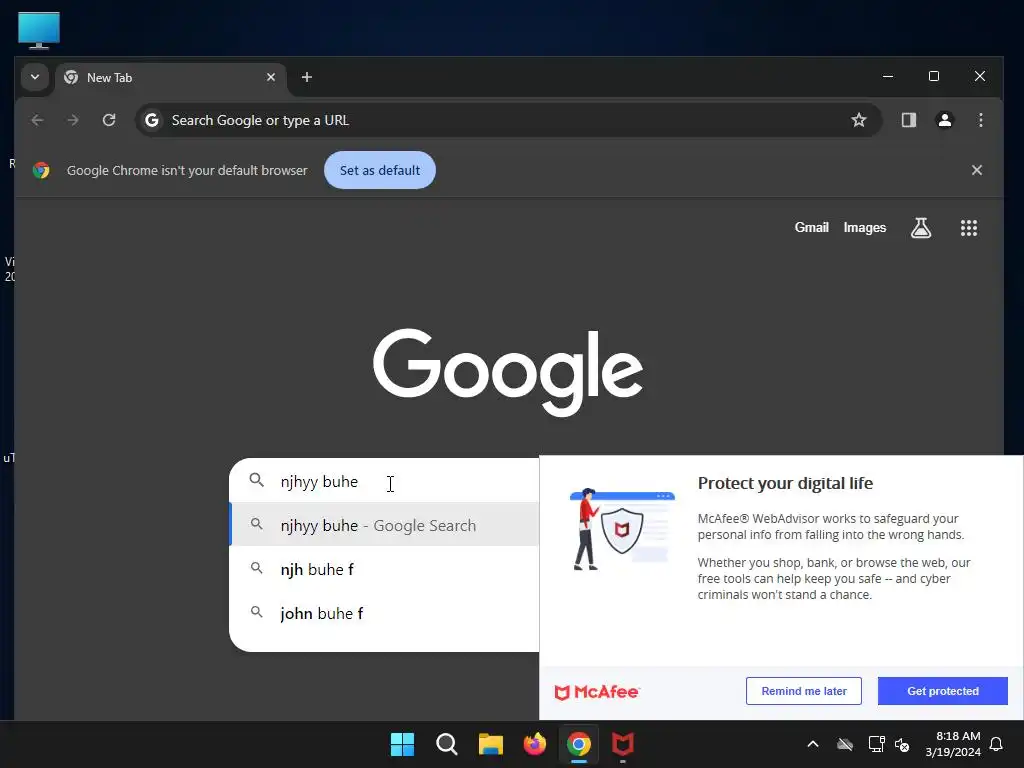
Task: Open the Google apps grid
Action: pyautogui.click(x=968, y=228)
